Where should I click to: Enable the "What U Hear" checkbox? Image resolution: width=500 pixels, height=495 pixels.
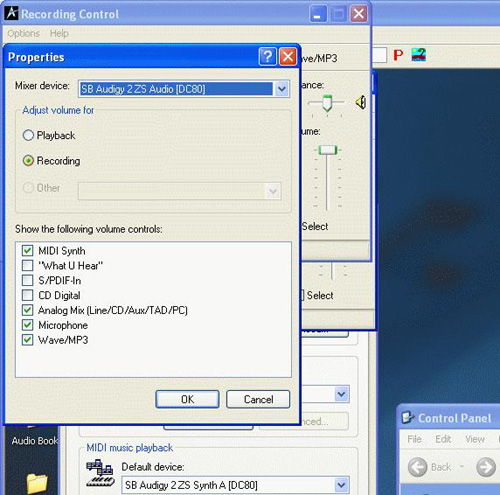tap(27, 266)
